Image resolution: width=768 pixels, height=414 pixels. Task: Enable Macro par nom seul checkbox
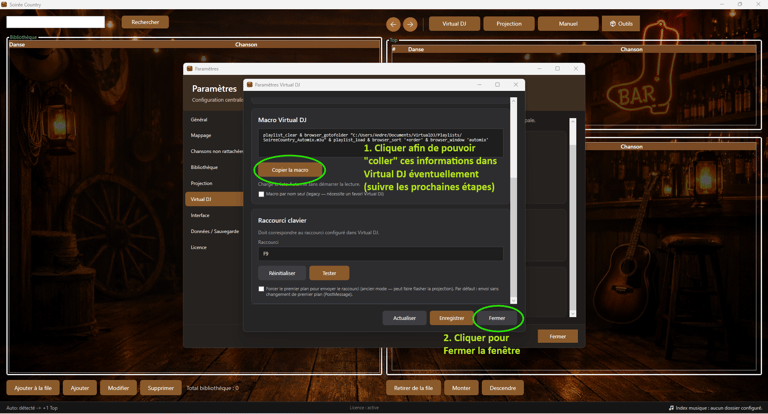tap(261, 194)
